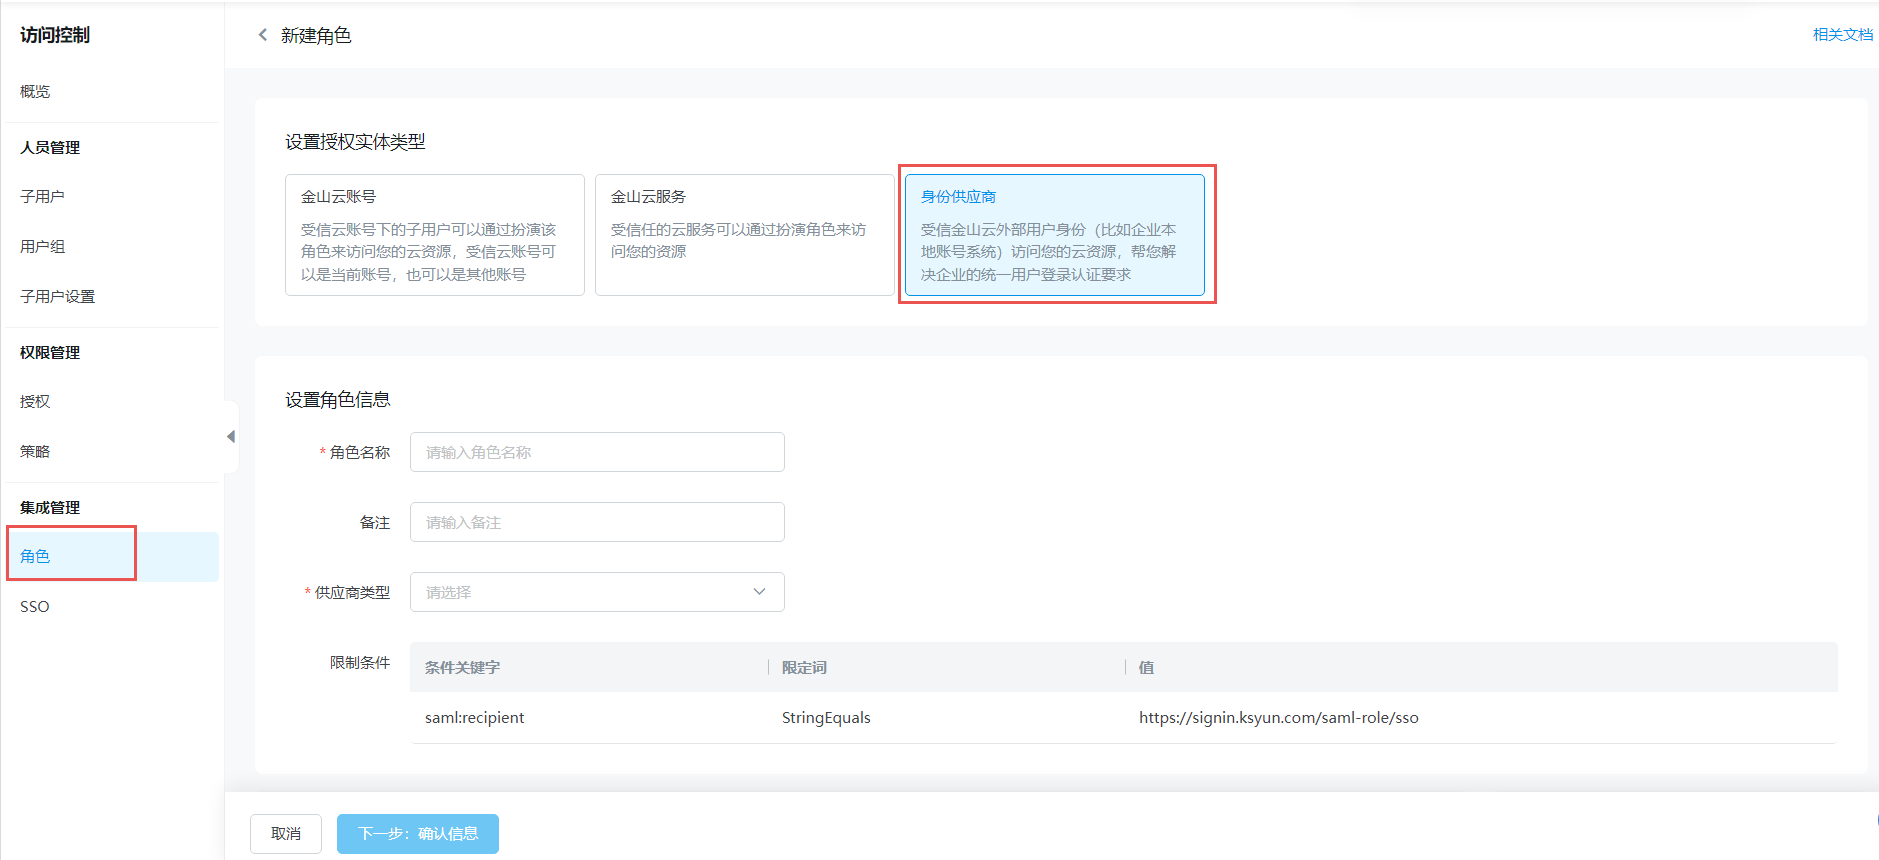
Task: Click 下一步：确认信息 button
Action: pos(417,834)
